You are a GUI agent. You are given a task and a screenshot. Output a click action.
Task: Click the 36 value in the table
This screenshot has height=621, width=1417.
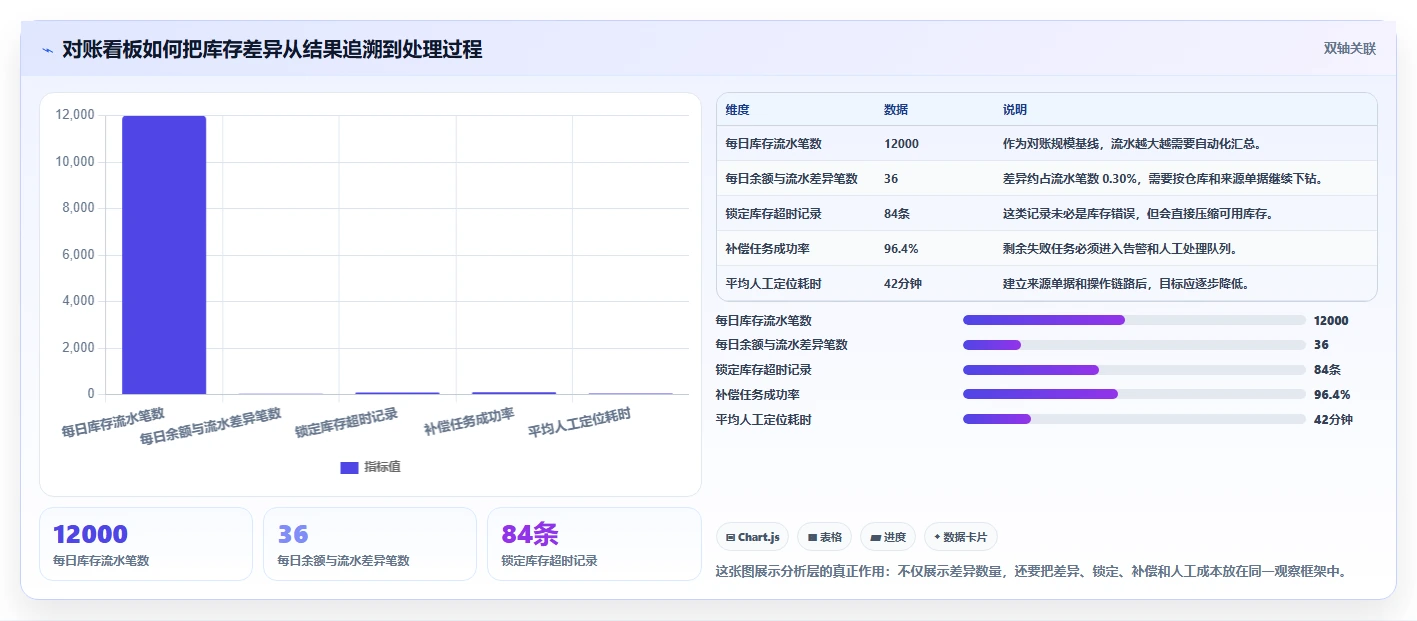891,178
